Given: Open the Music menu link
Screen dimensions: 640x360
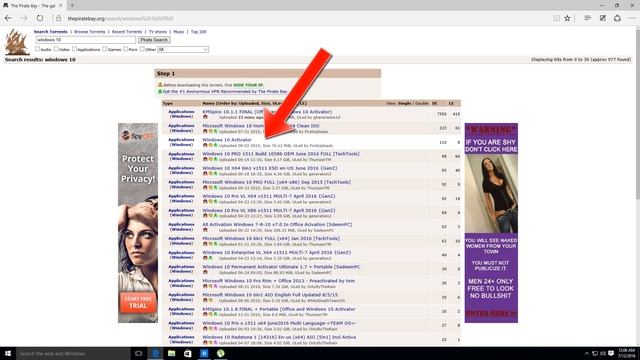Looking at the screenshot, I should coord(179,31).
